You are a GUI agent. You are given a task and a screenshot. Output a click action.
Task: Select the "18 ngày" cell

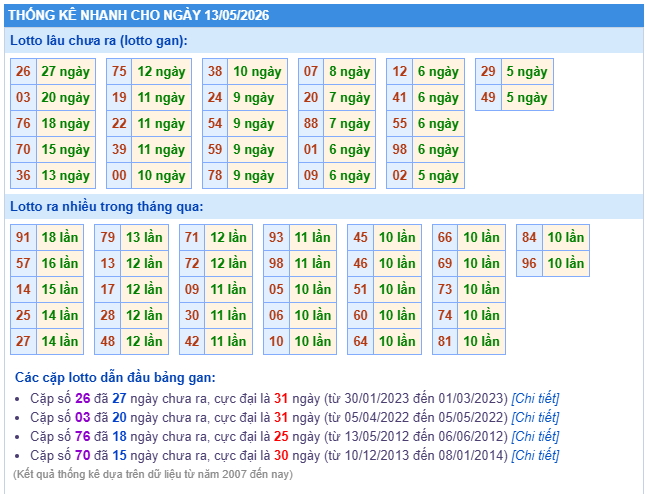click(x=66, y=123)
